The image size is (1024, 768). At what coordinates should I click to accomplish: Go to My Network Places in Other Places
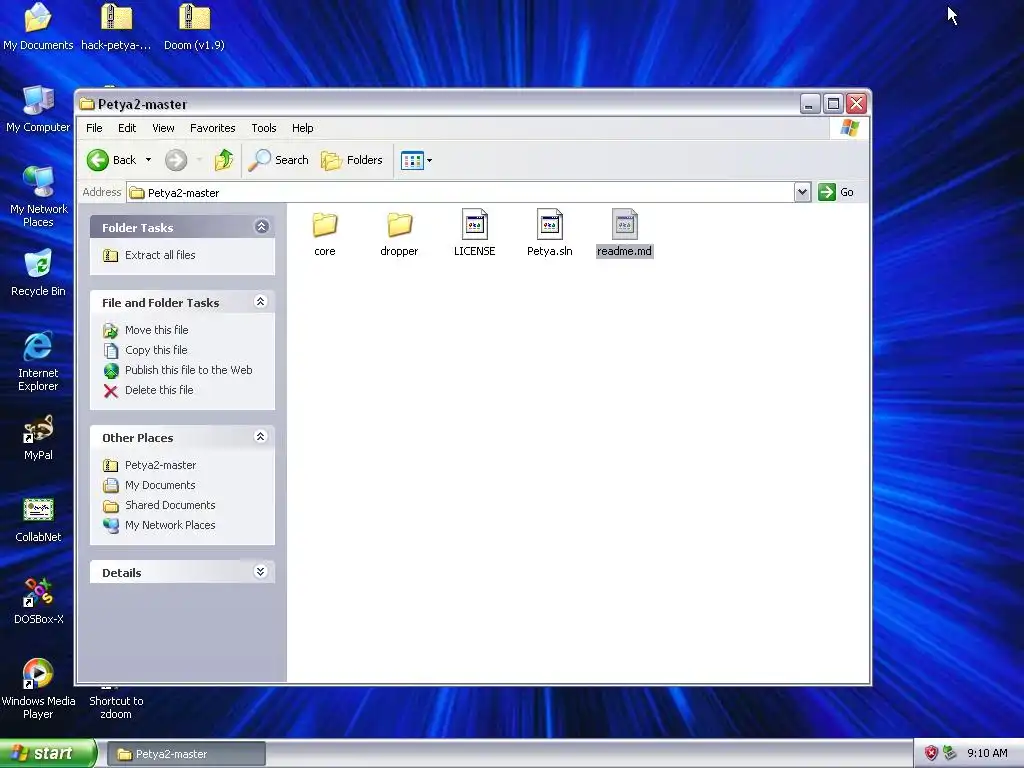point(170,526)
